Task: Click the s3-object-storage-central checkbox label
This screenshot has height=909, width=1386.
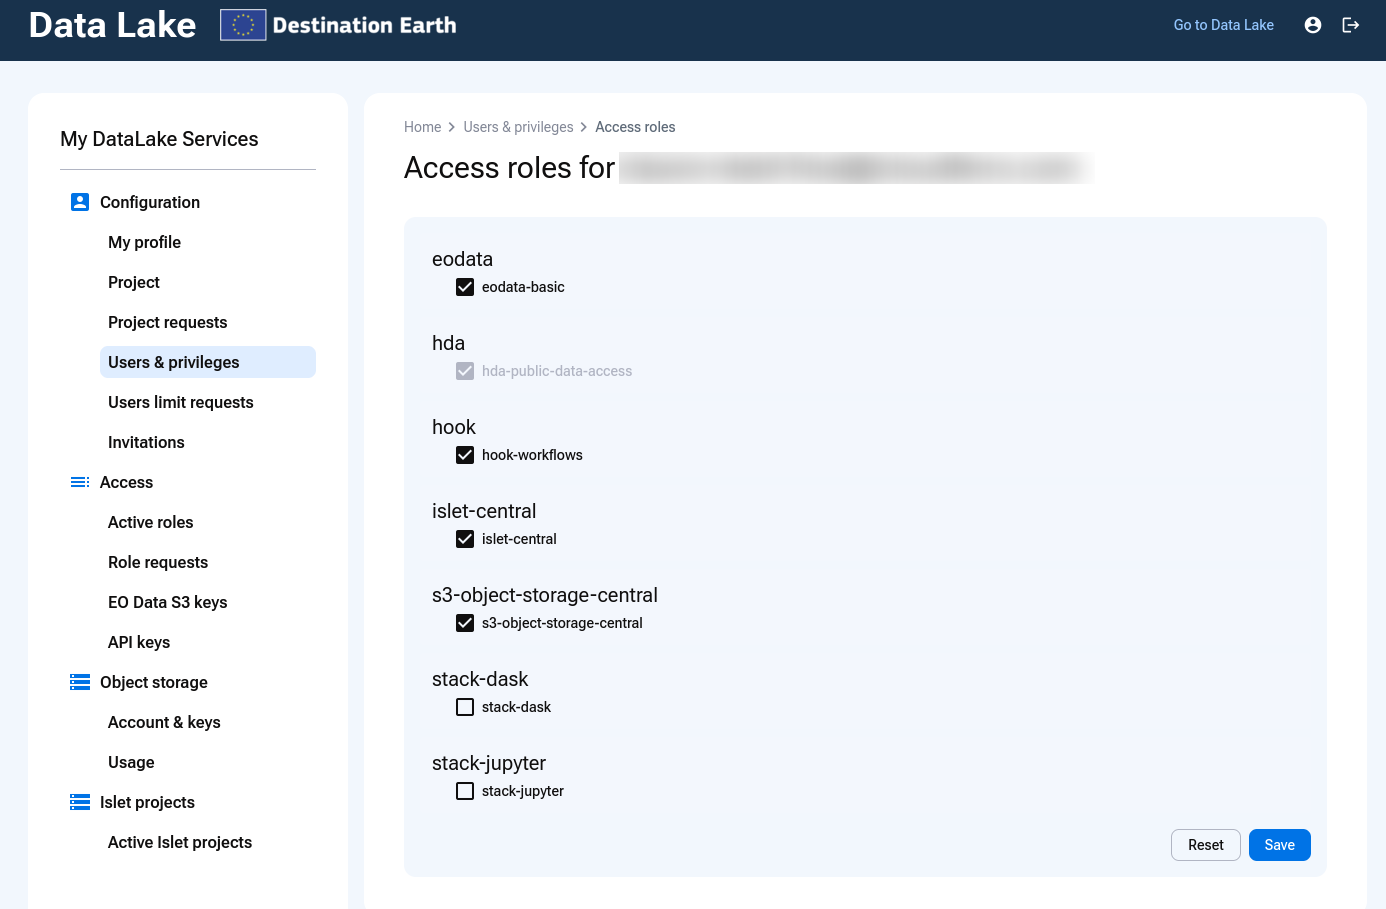Action: tap(562, 623)
